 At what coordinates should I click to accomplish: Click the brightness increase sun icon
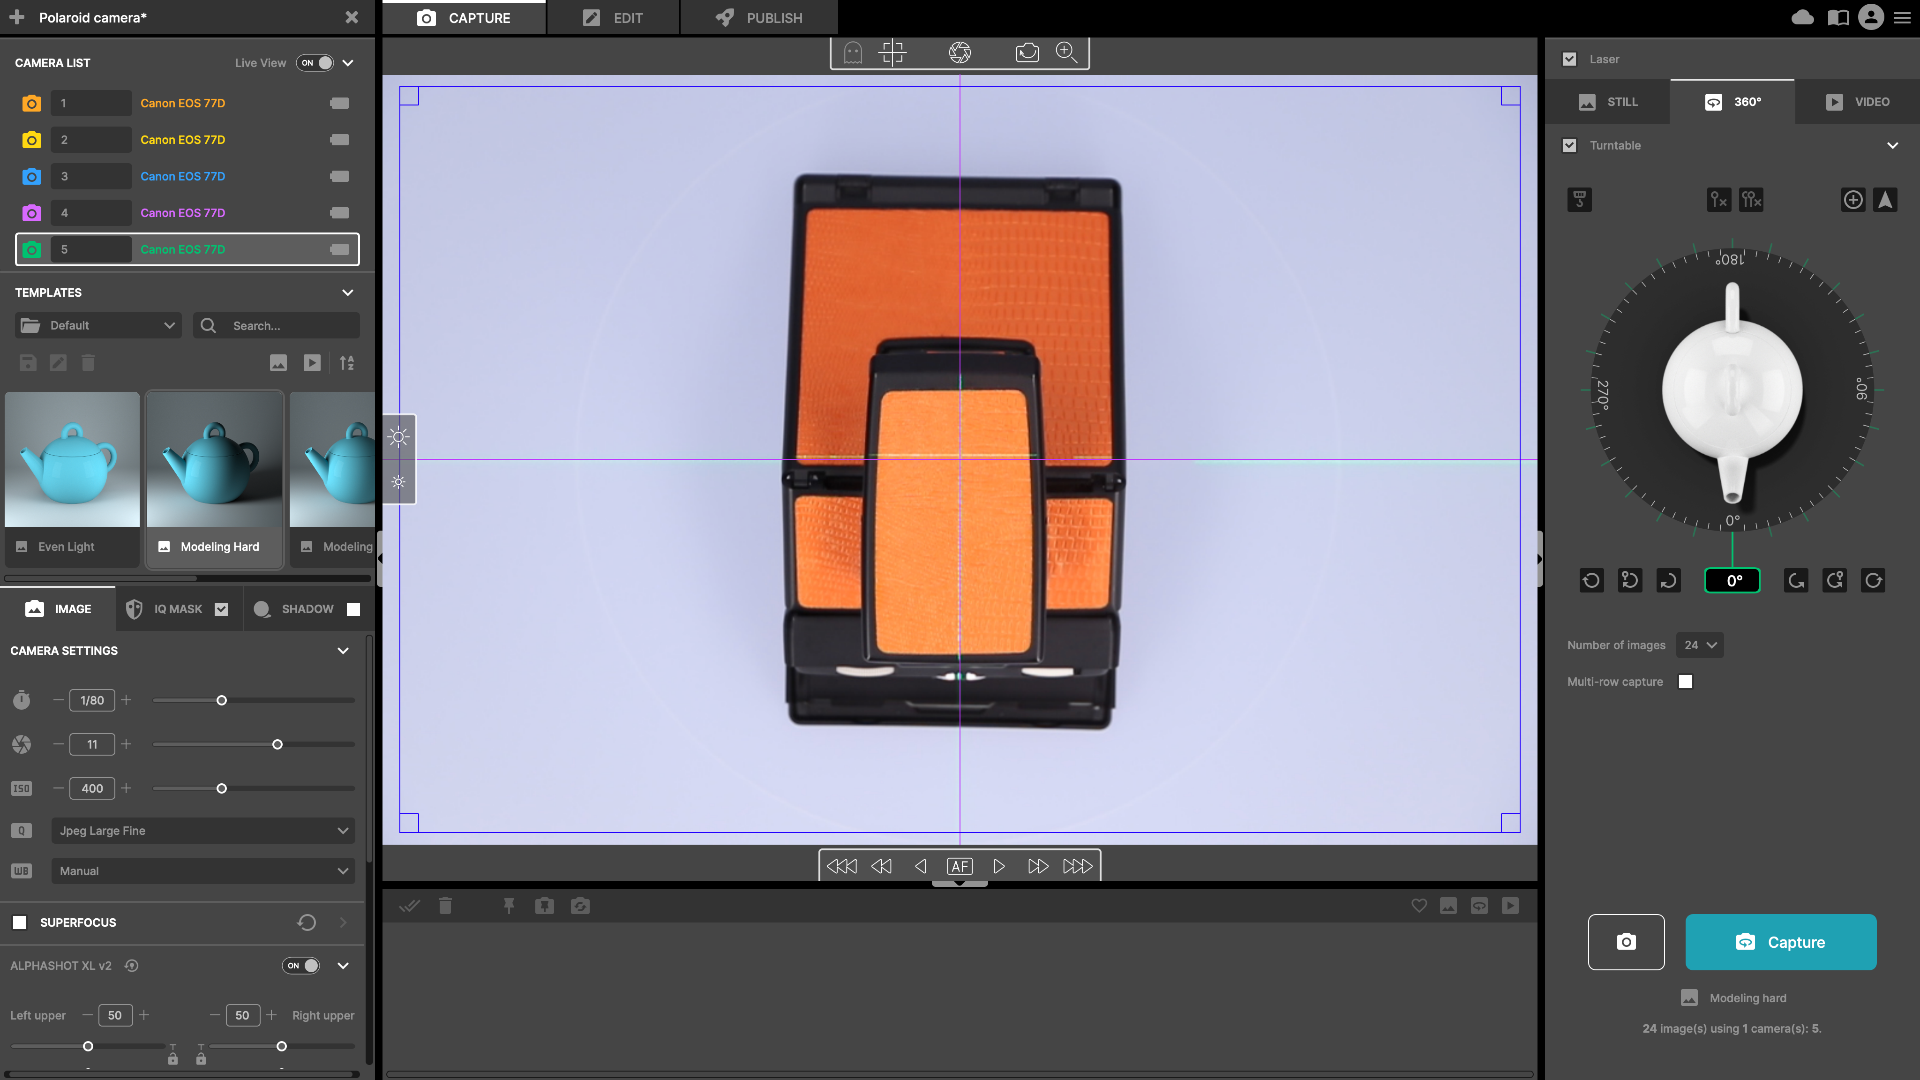(399, 437)
